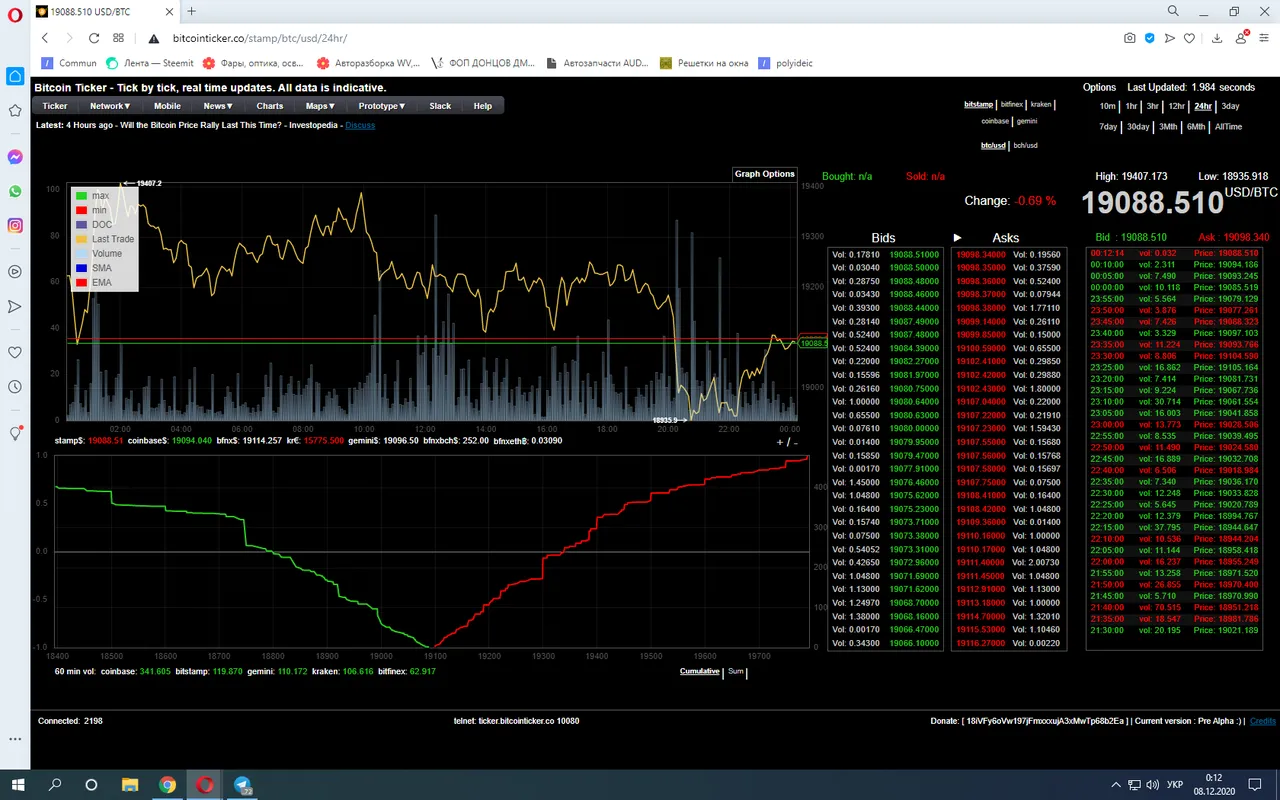The height and width of the screenshot is (800, 1280).
Task: Reload the bitcointicker page
Action: click(93, 38)
